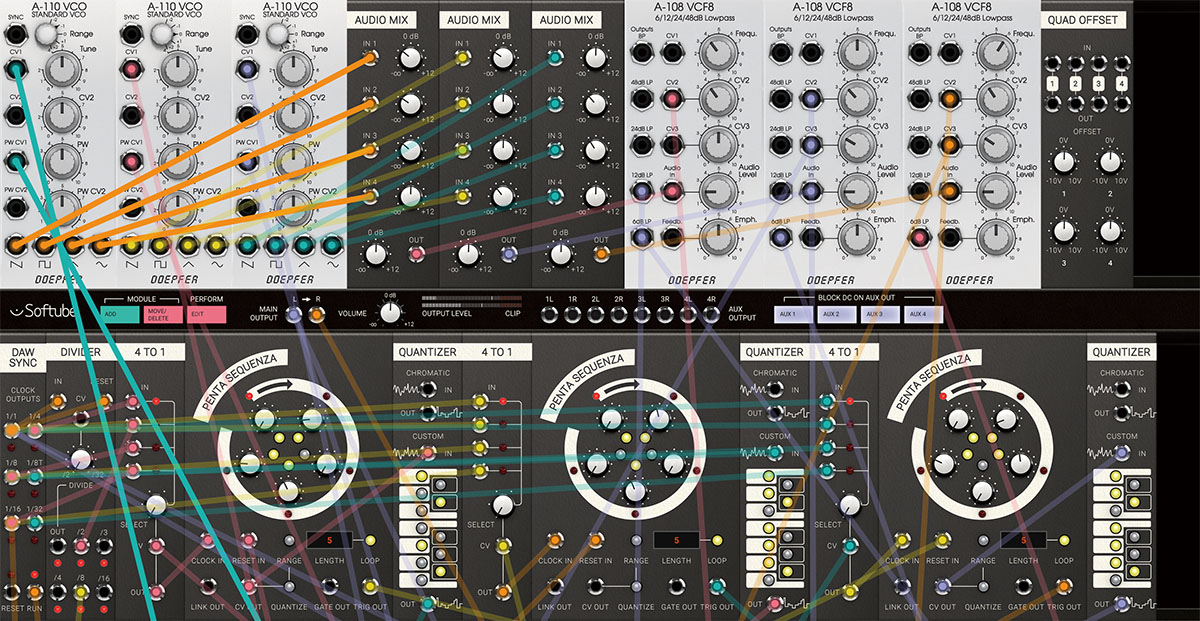The width and height of the screenshot is (1200, 621).
Task: Click the OUT jack of second Audio Mix
Action: [508, 254]
